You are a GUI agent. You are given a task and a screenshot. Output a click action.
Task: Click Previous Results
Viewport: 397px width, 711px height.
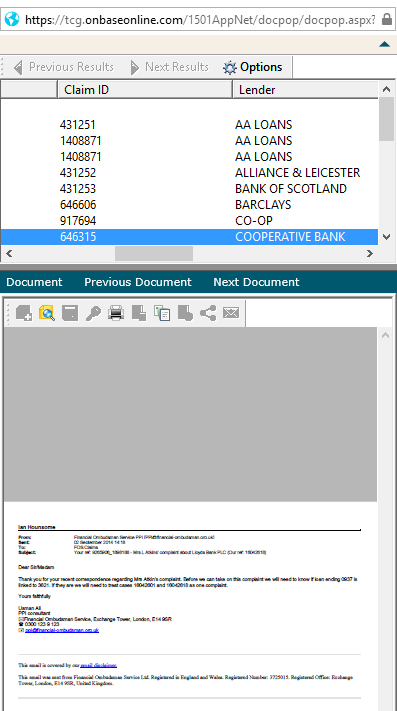coord(63,67)
